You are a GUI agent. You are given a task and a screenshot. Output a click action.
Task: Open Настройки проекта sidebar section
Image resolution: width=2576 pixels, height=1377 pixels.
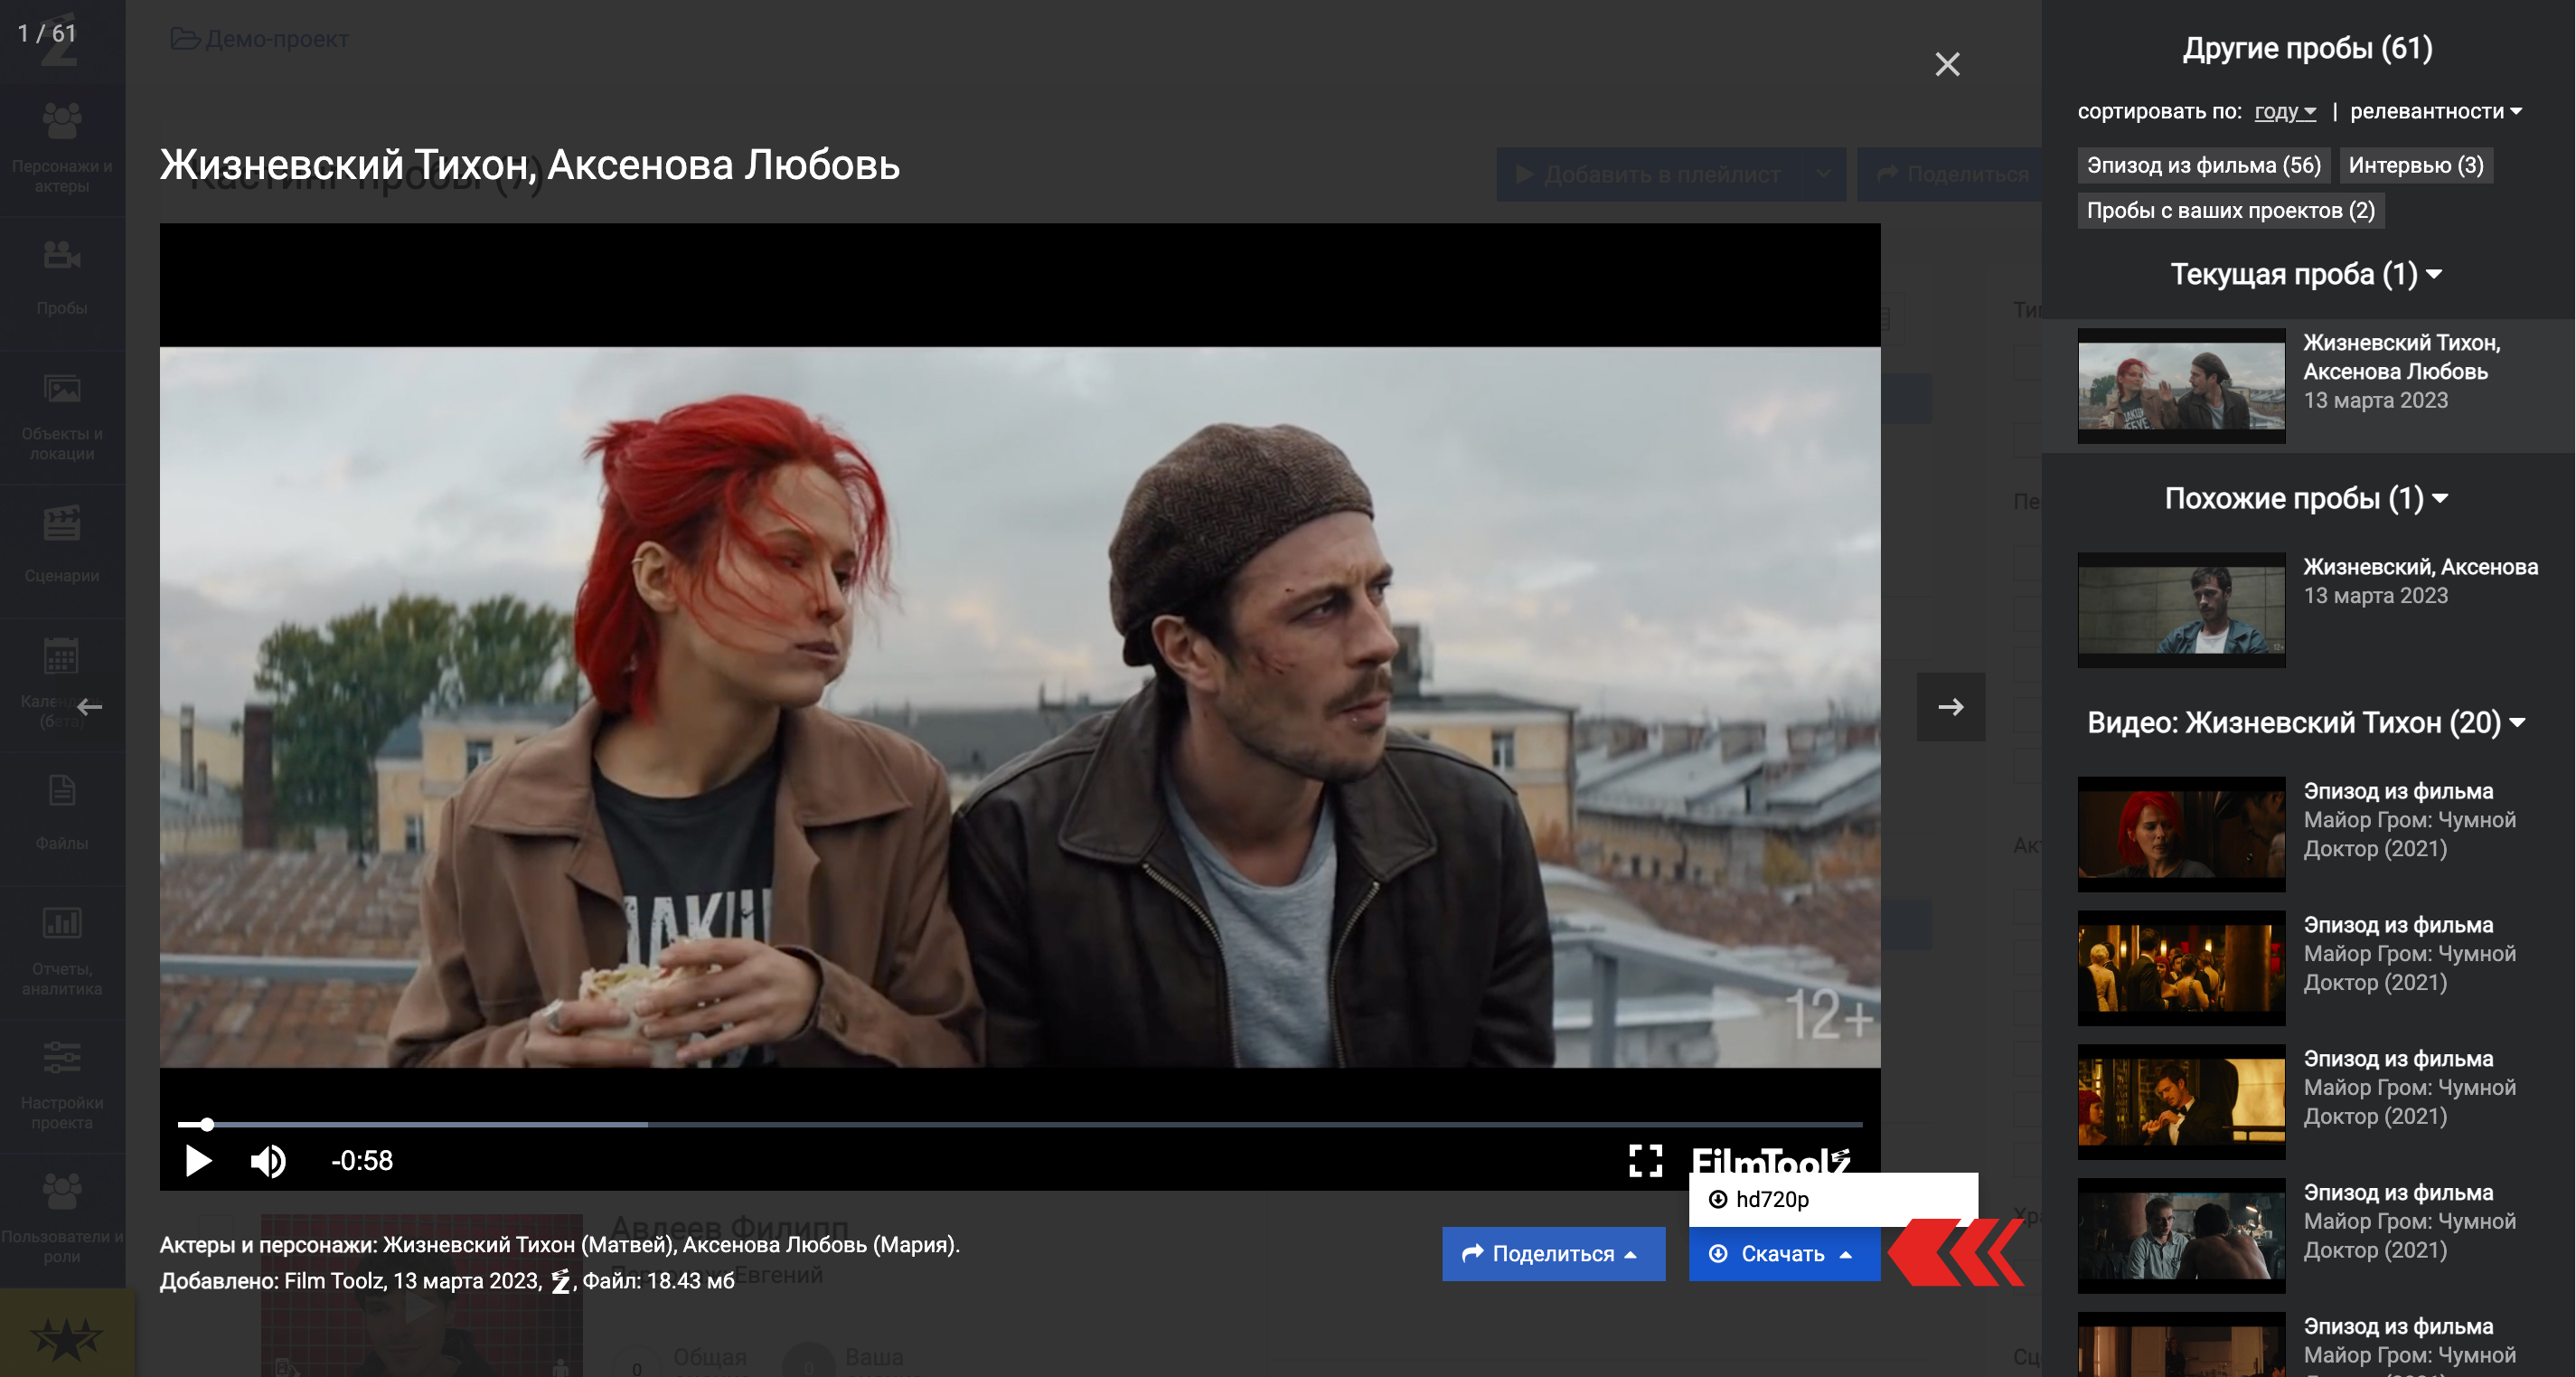(x=62, y=1085)
